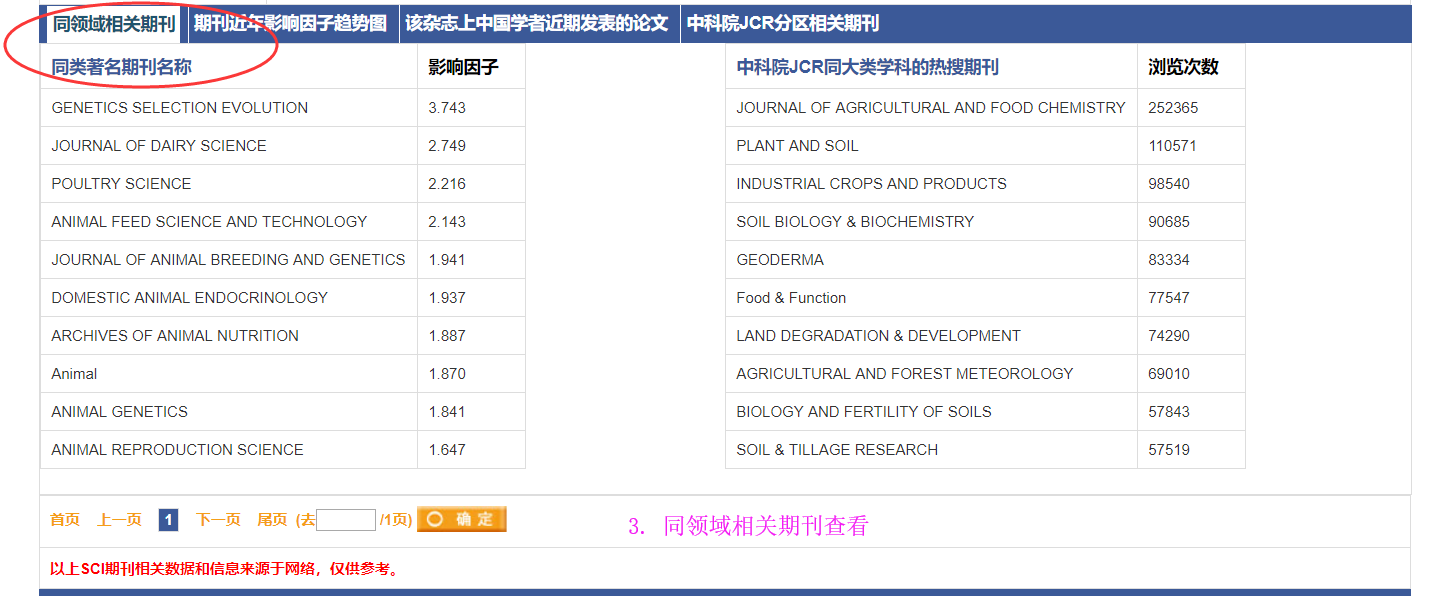Open BIOLOGY AND FERTILITY OF SOILS link
Image resolution: width=1448 pixels, height=596 pixels.
point(864,412)
